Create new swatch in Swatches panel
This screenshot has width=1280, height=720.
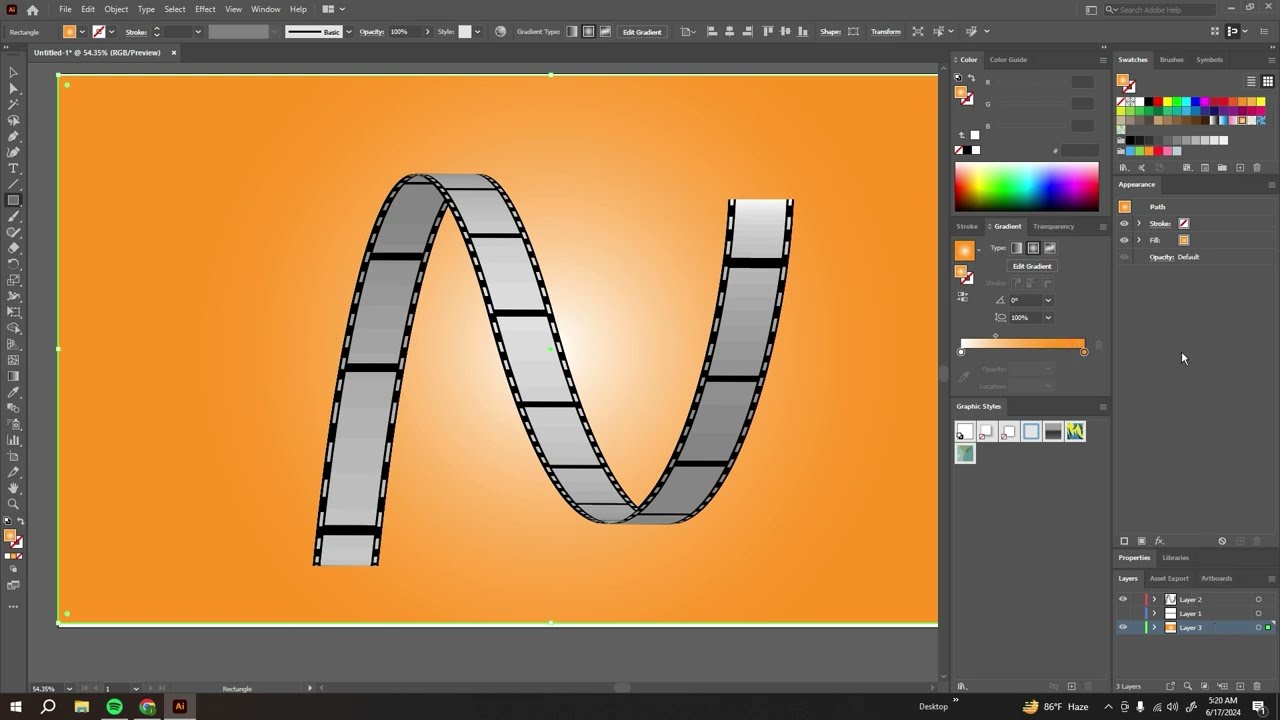click(x=1240, y=168)
